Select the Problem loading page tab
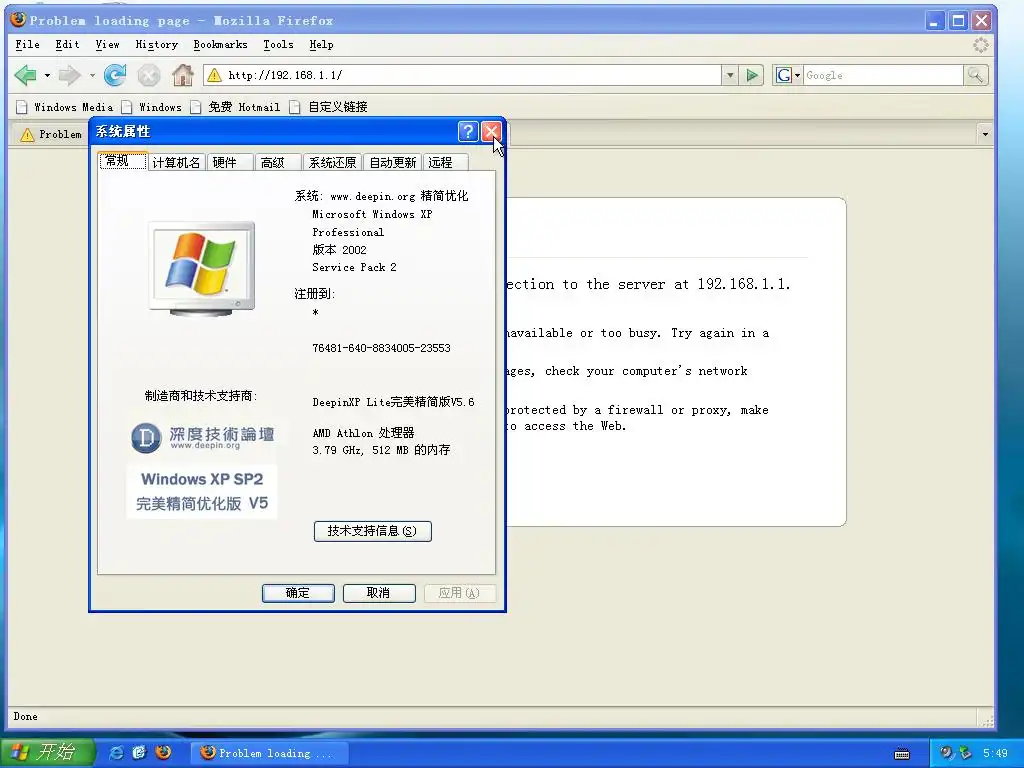The width and height of the screenshot is (1024, 768). [x=51, y=134]
